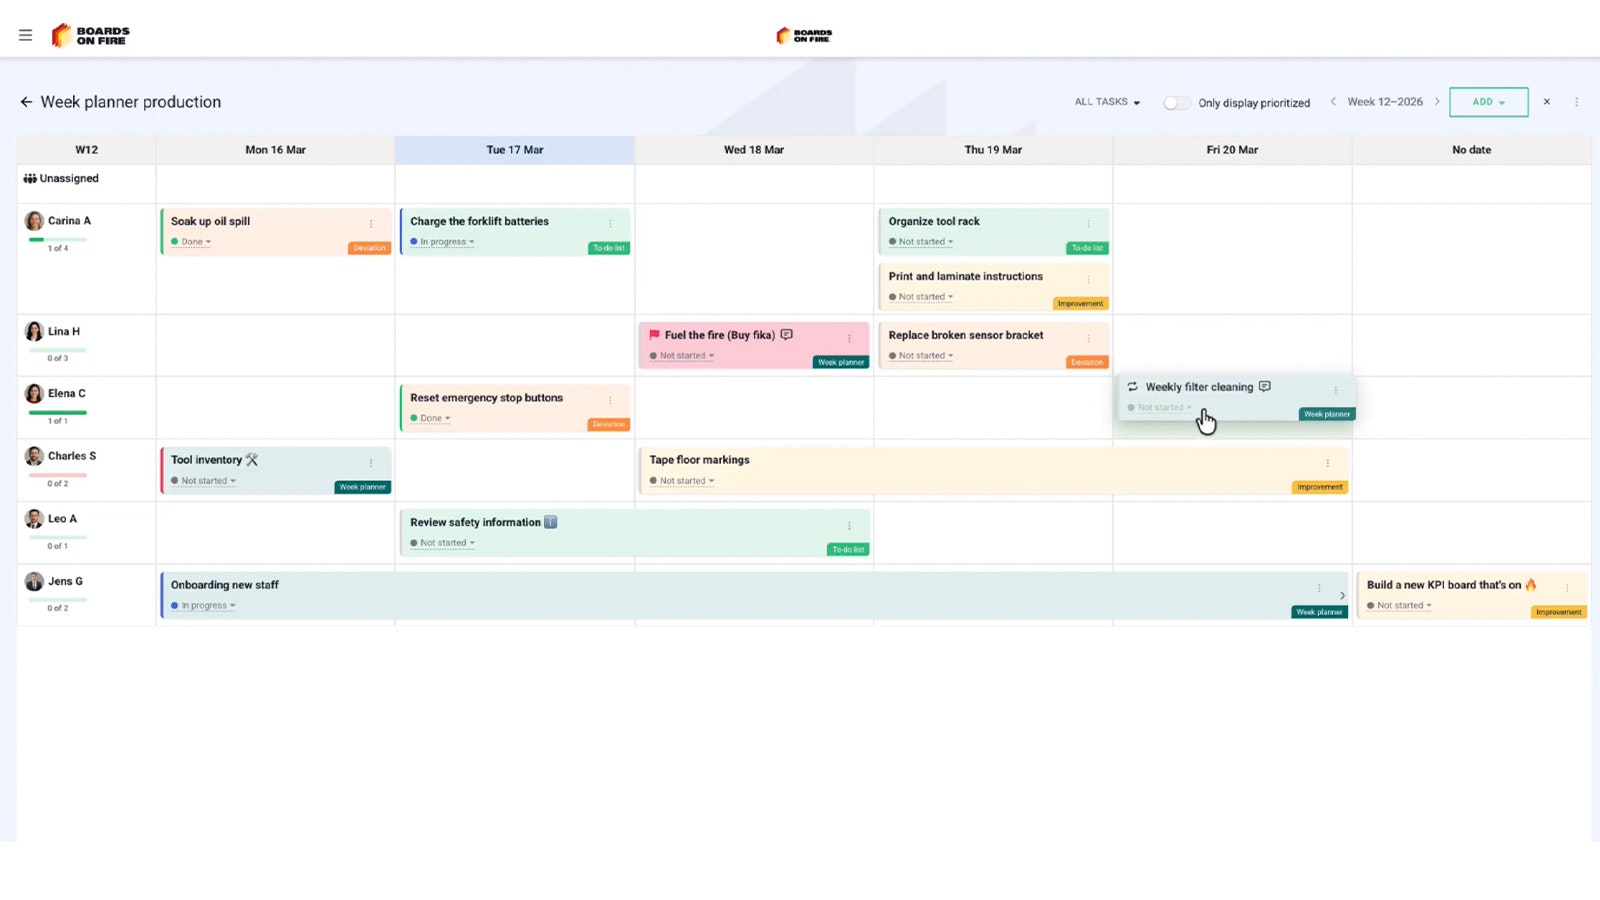Select the Tue 17 Mar column header

515,150
